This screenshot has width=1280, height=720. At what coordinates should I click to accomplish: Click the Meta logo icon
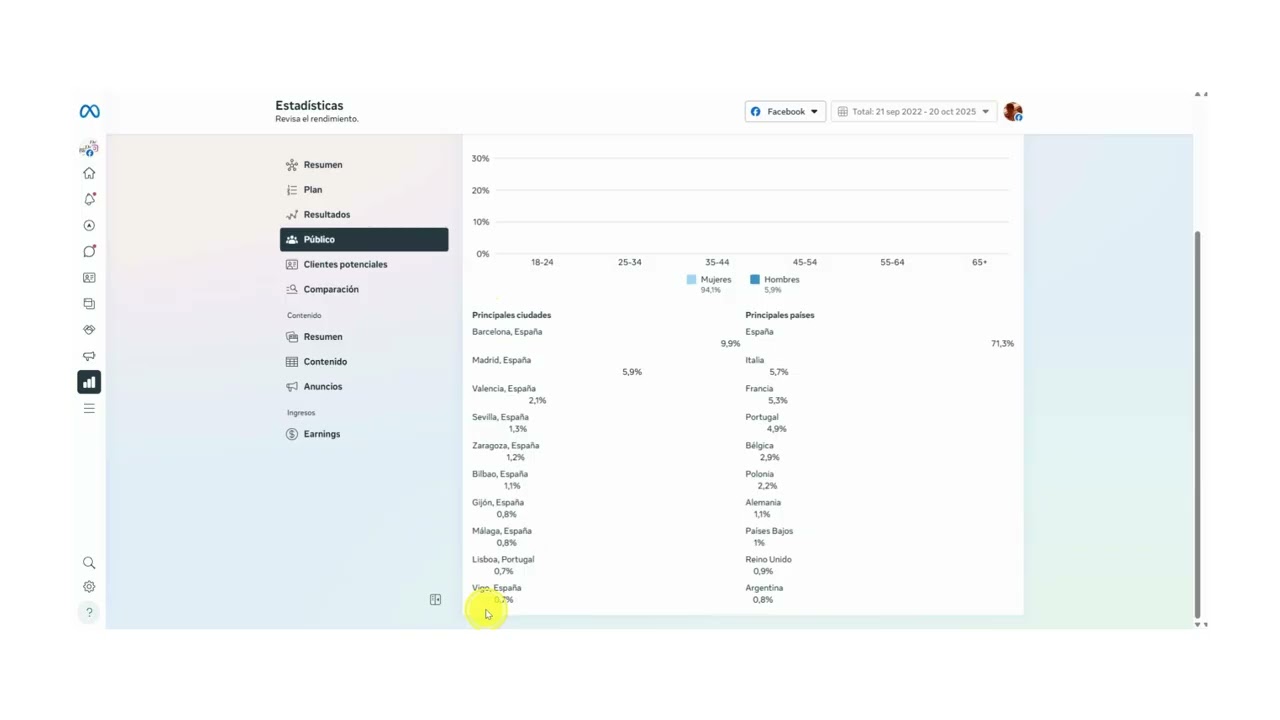click(x=89, y=111)
